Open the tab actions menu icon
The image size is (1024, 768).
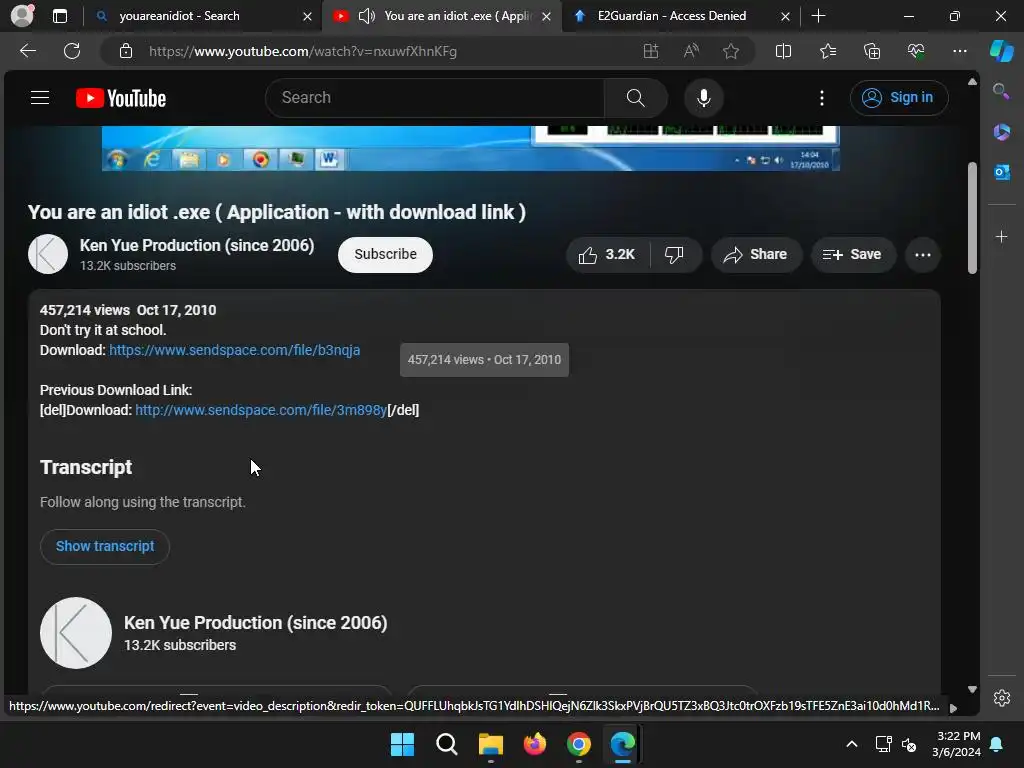coord(60,16)
